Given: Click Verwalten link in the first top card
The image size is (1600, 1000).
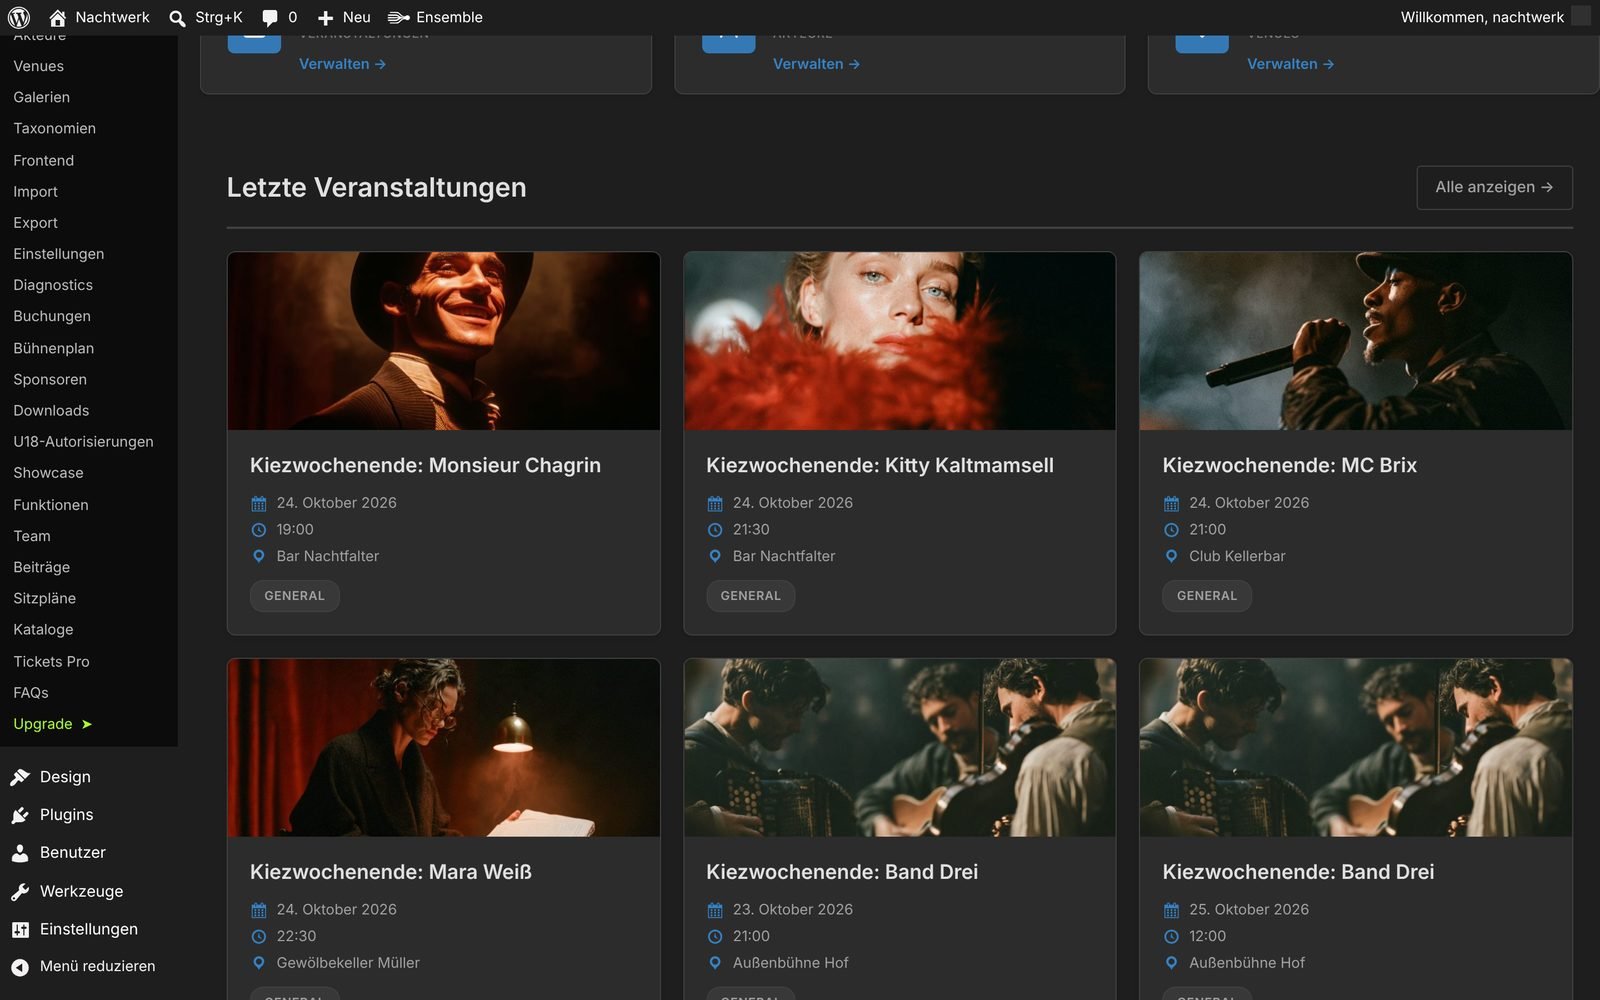Looking at the screenshot, I should point(342,64).
